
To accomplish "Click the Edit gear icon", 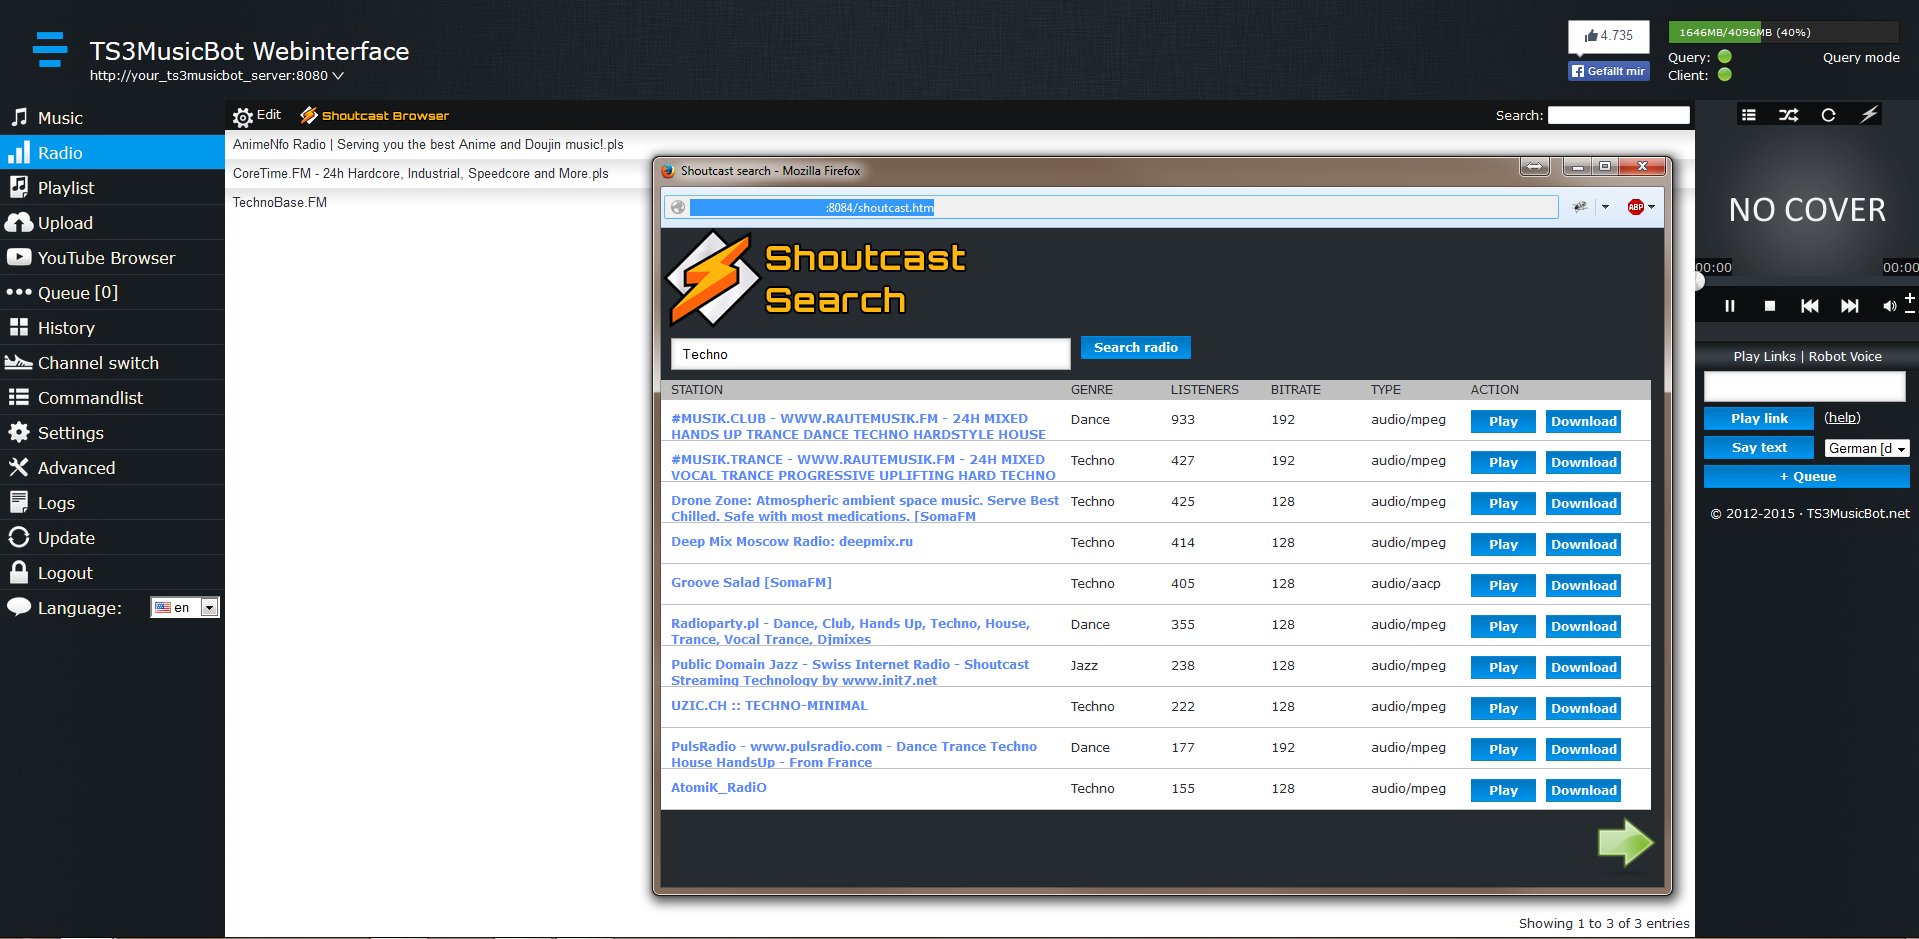I will [243, 117].
